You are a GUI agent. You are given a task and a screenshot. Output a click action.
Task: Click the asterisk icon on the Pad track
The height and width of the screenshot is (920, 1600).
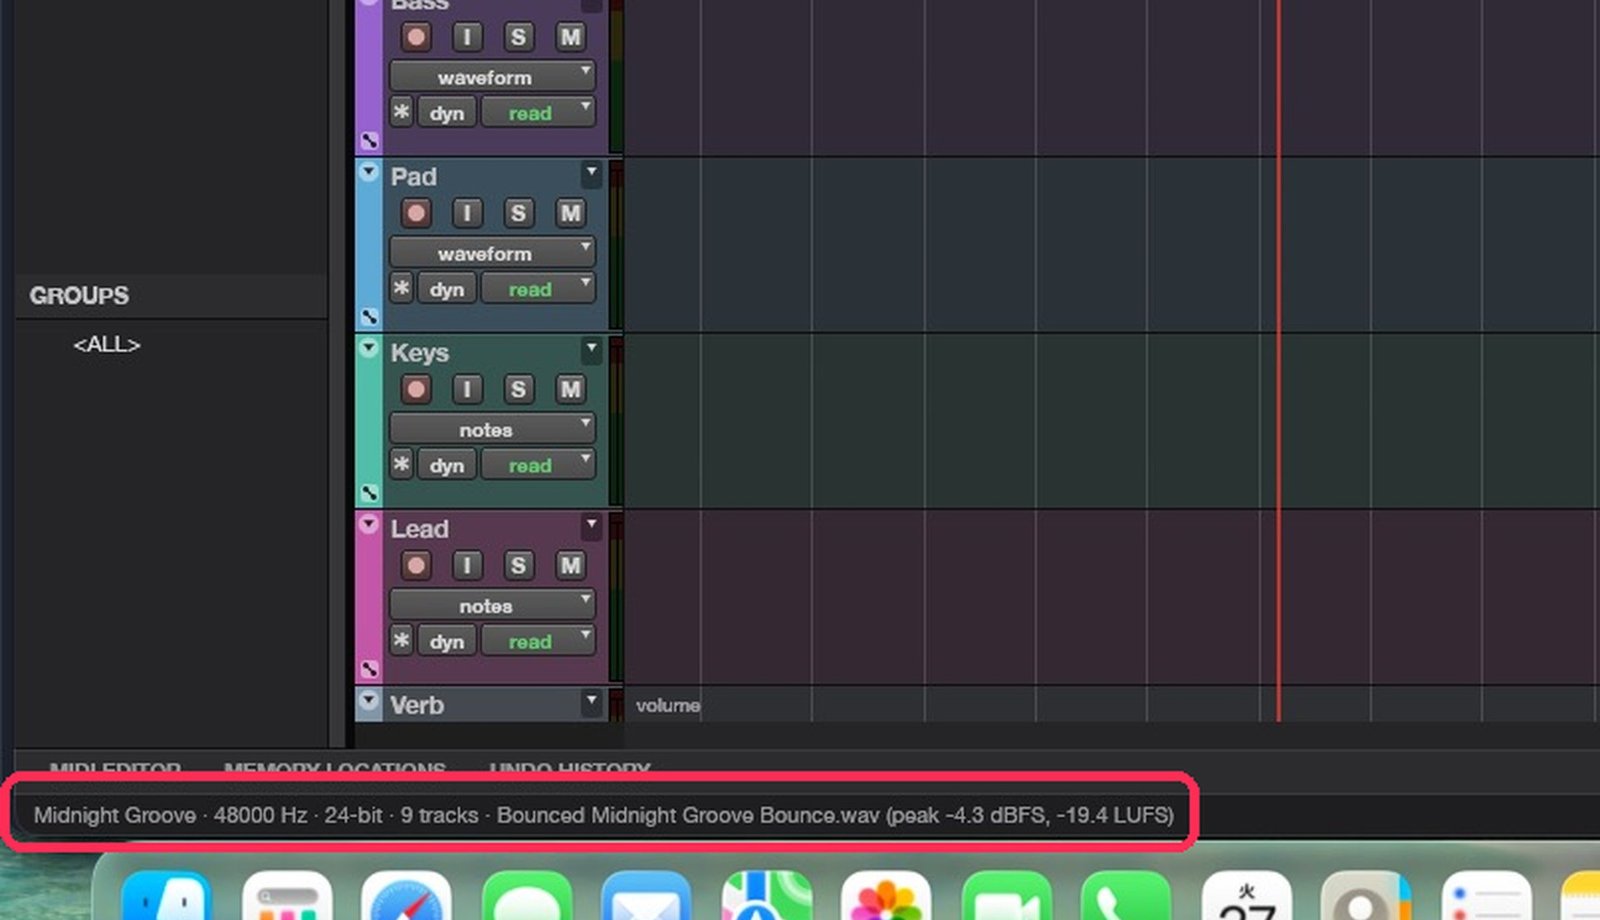point(401,288)
